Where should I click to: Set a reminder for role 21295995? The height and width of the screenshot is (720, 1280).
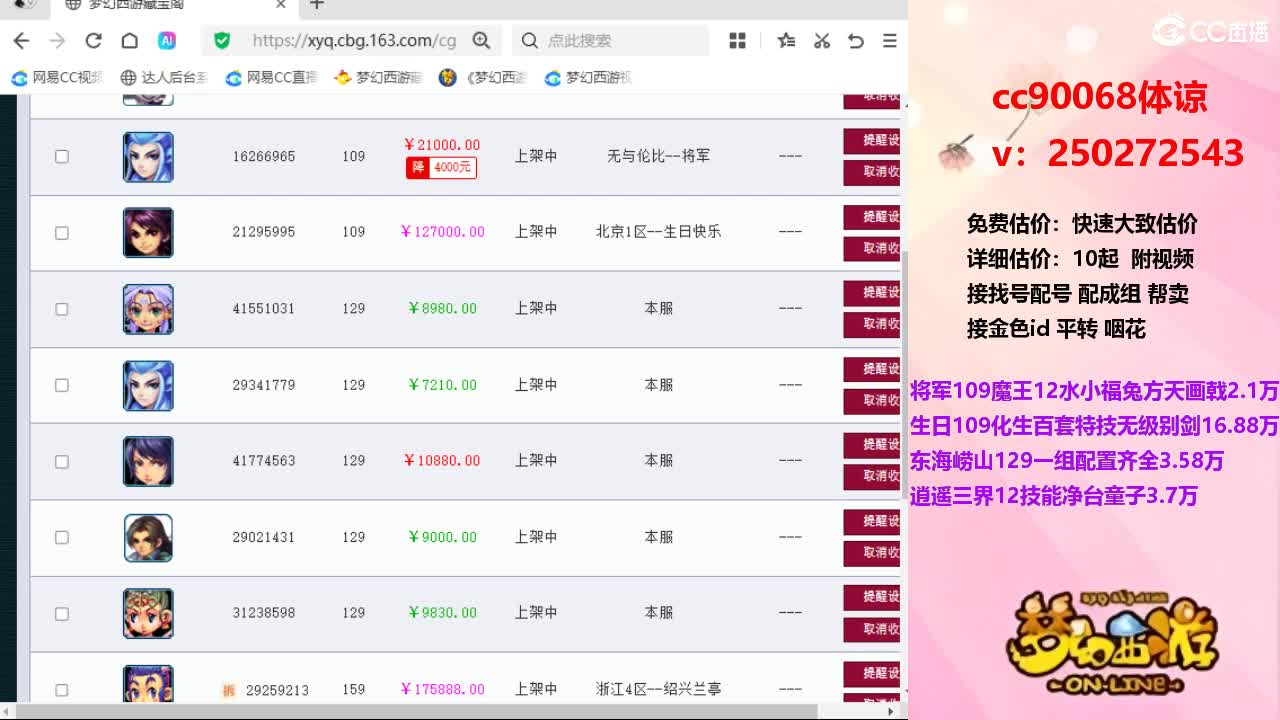point(872,216)
